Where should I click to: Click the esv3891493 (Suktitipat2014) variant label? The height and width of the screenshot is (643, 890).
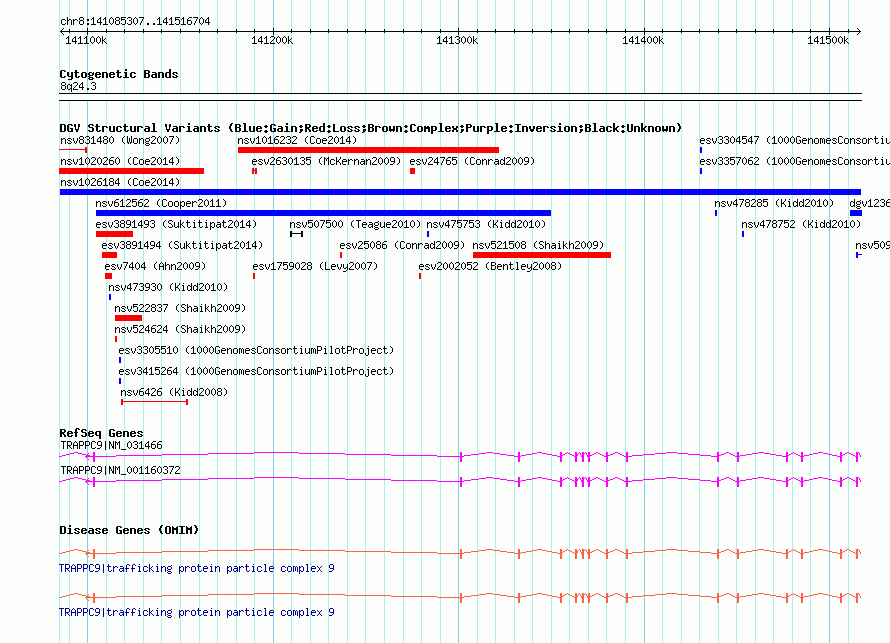[176, 224]
